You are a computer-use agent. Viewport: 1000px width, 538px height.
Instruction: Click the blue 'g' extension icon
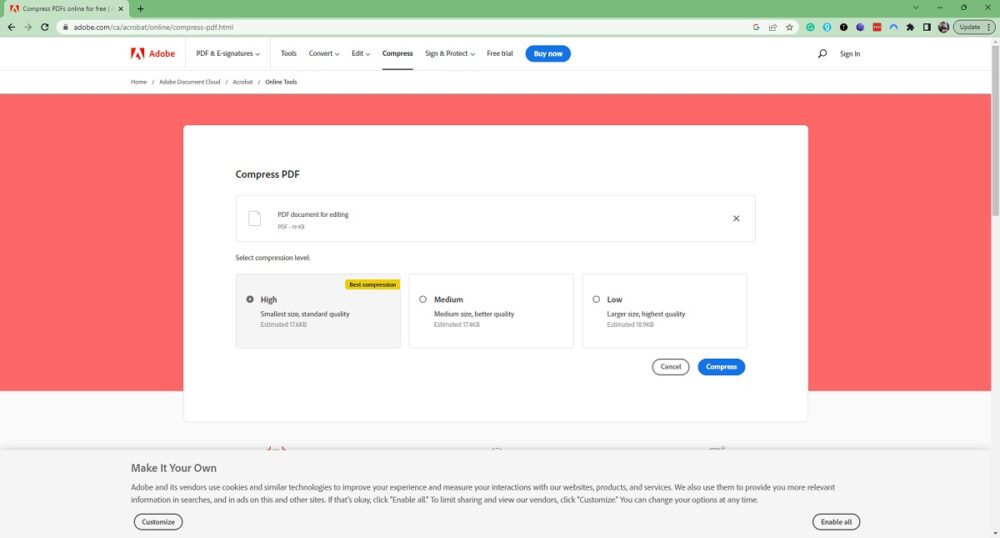pos(827,27)
